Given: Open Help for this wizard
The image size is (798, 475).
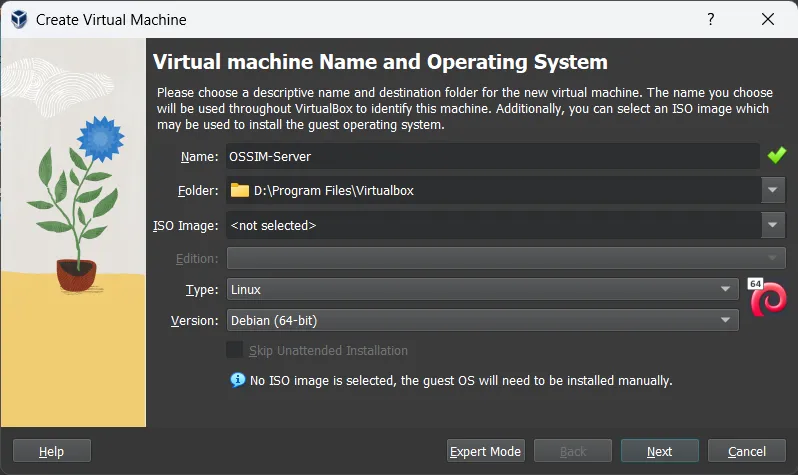Looking at the screenshot, I should (51, 451).
